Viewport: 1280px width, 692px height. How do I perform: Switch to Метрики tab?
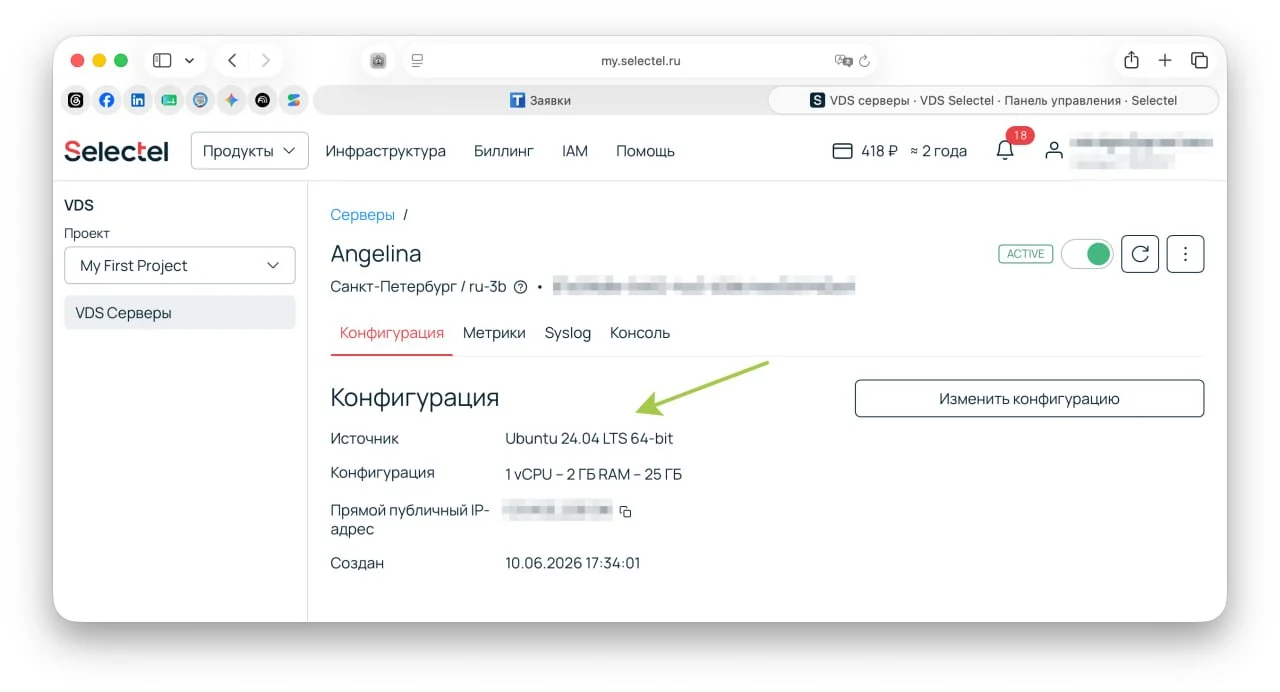pyautogui.click(x=494, y=333)
